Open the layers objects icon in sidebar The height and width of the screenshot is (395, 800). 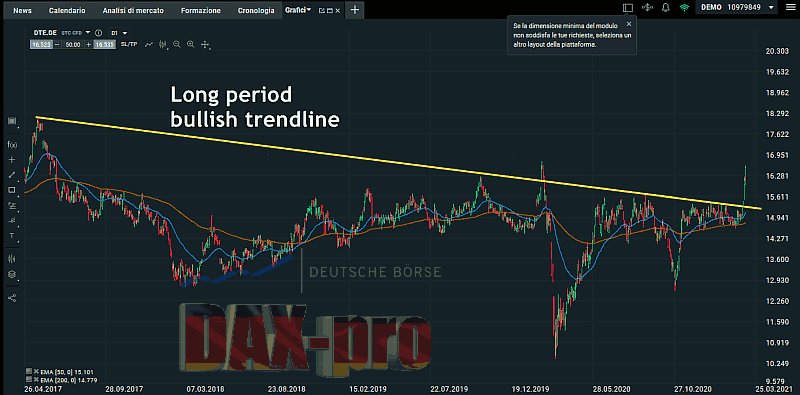pos(12,274)
